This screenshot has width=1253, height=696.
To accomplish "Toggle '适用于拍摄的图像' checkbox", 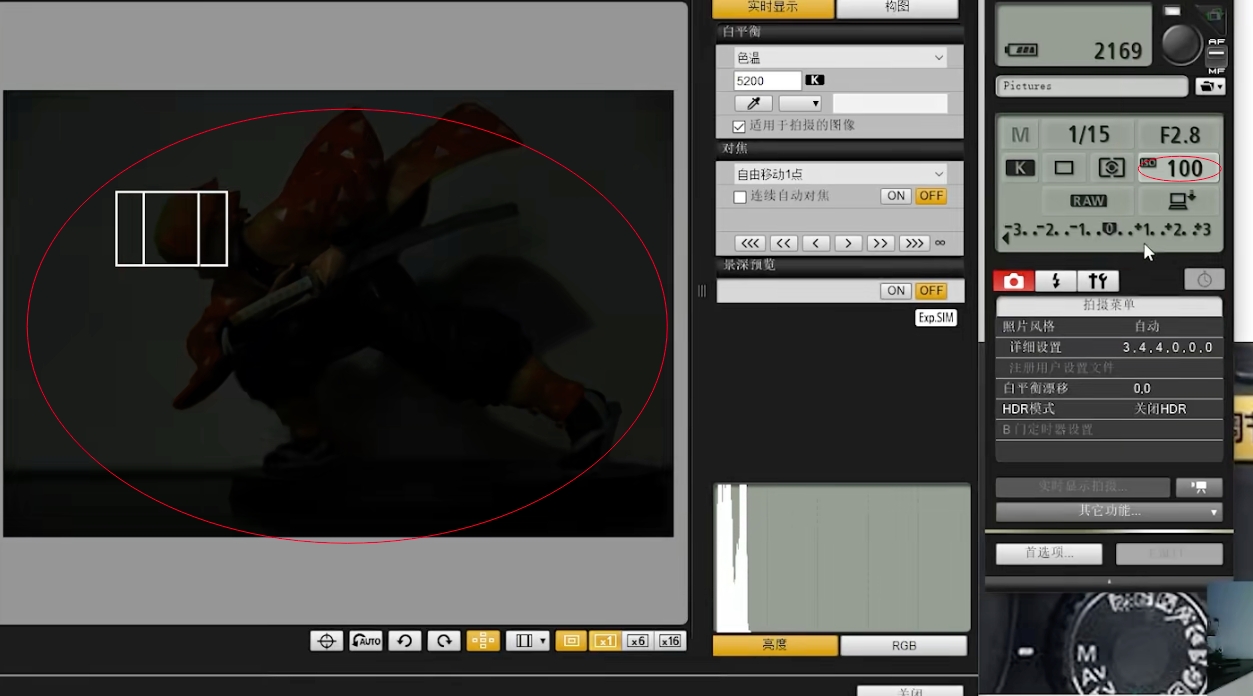I will pyautogui.click(x=739, y=127).
